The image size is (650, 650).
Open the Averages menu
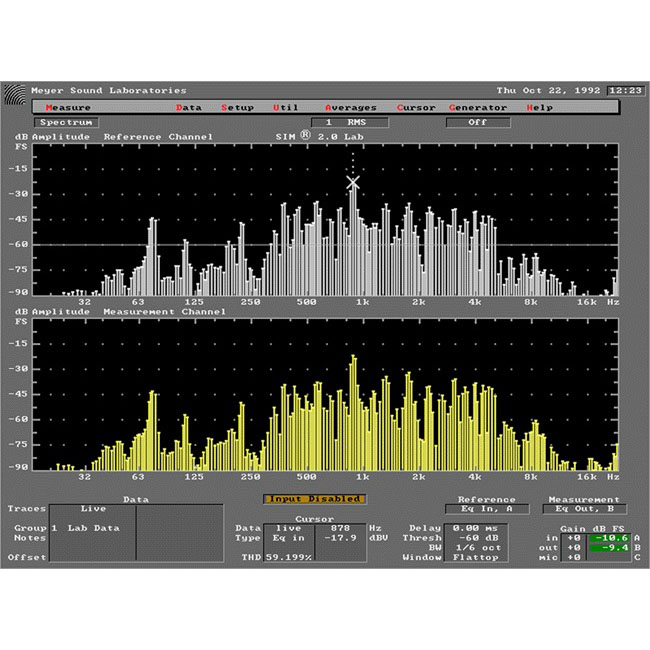pyautogui.click(x=351, y=107)
